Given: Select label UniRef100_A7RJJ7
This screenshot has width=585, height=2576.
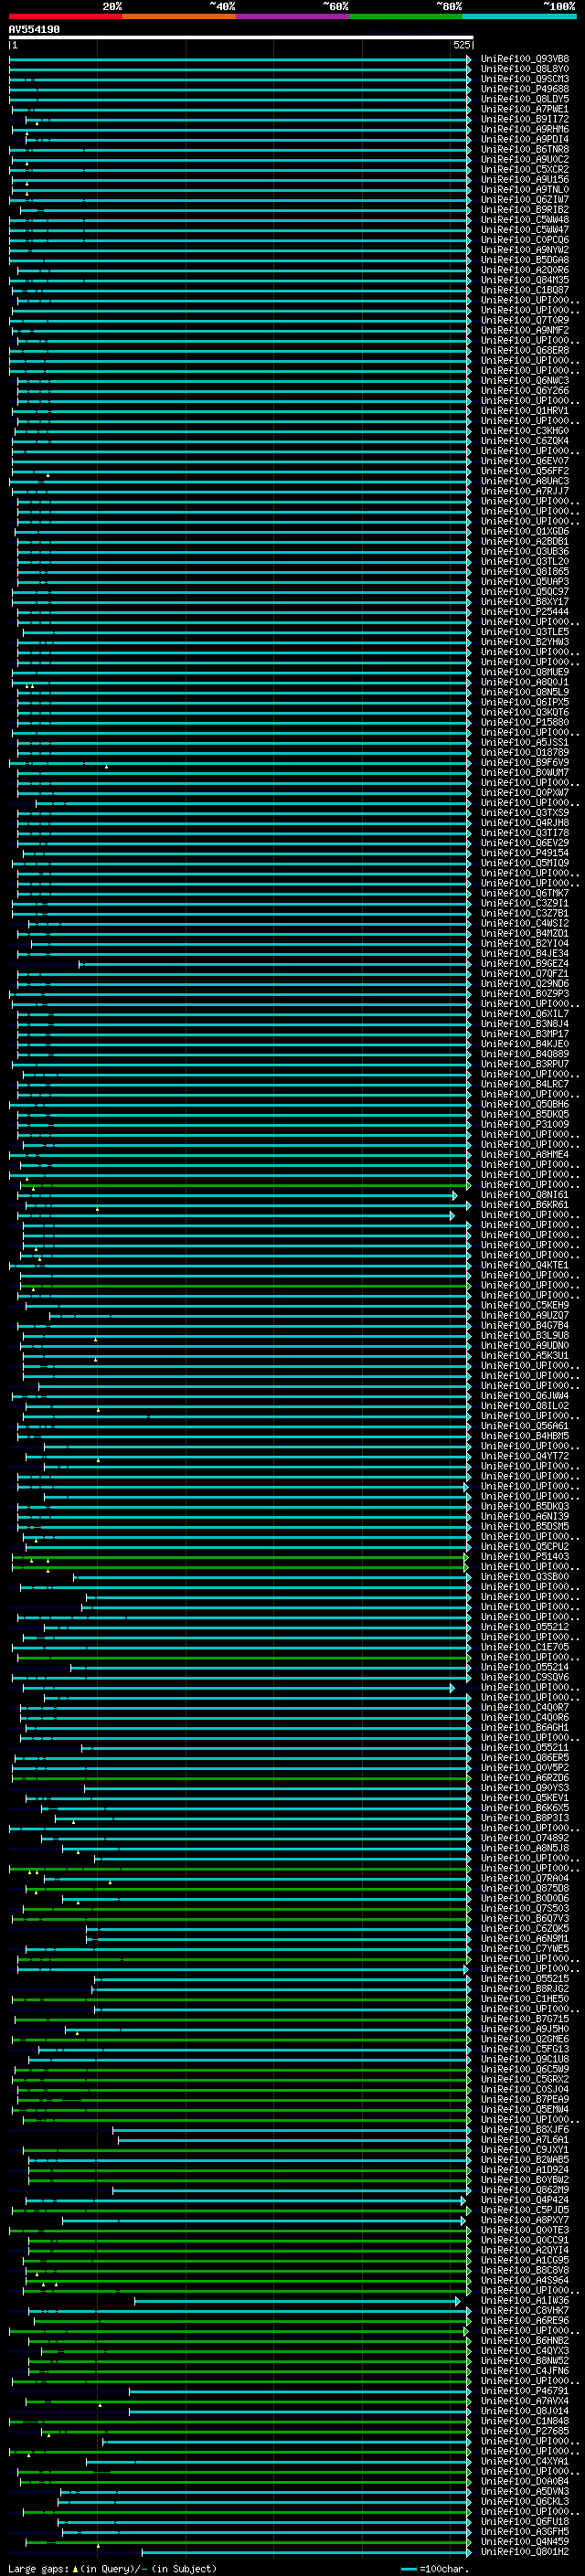Looking at the screenshot, I should pos(525,491).
